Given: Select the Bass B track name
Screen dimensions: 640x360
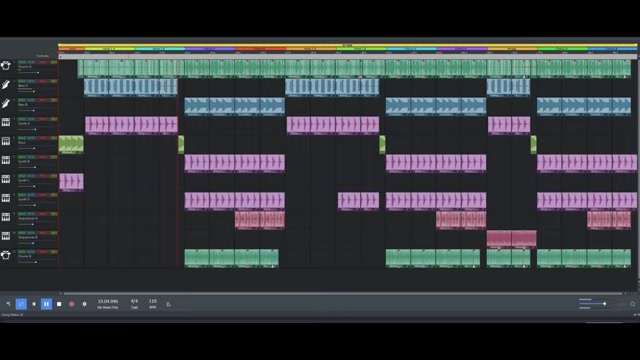Looking at the screenshot, I should point(23,104).
